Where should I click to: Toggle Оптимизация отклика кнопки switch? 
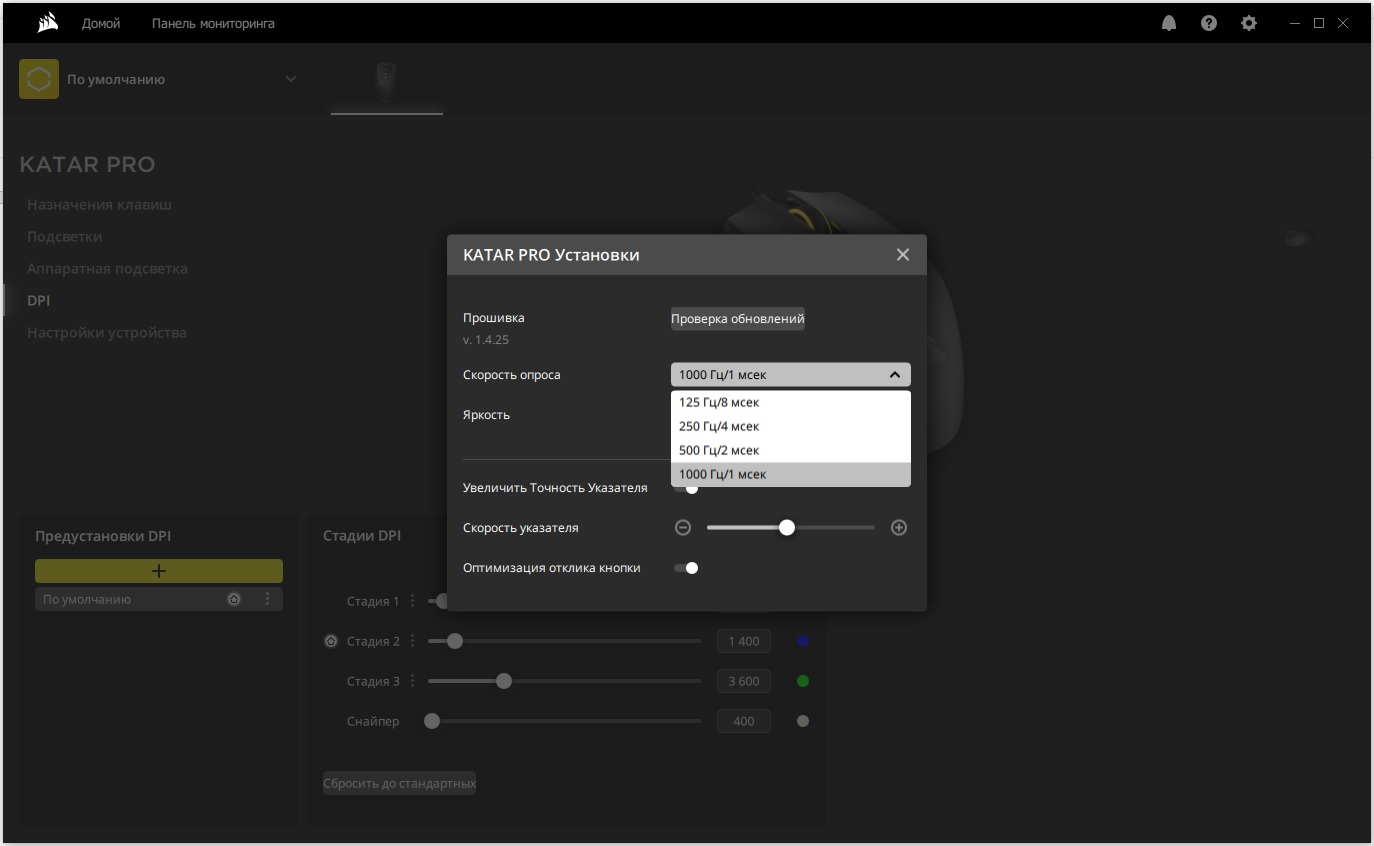pyautogui.click(x=686, y=568)
